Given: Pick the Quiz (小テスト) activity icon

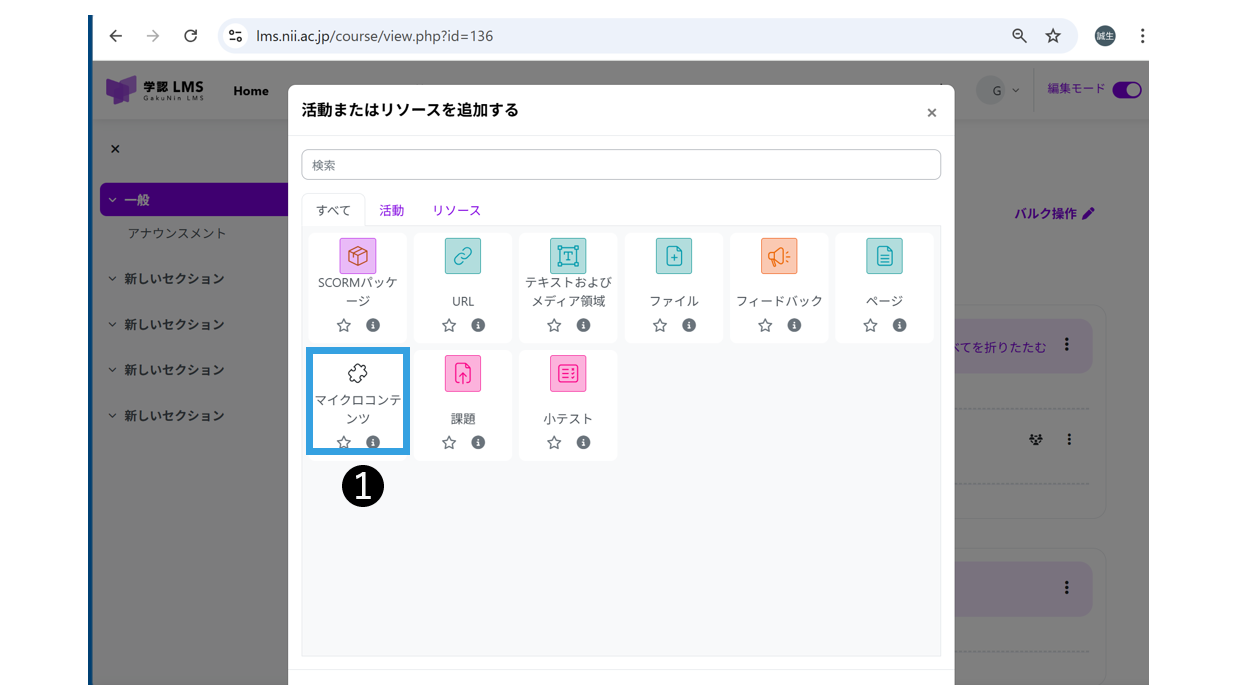Looking at the screenshot, I should 567,374.
